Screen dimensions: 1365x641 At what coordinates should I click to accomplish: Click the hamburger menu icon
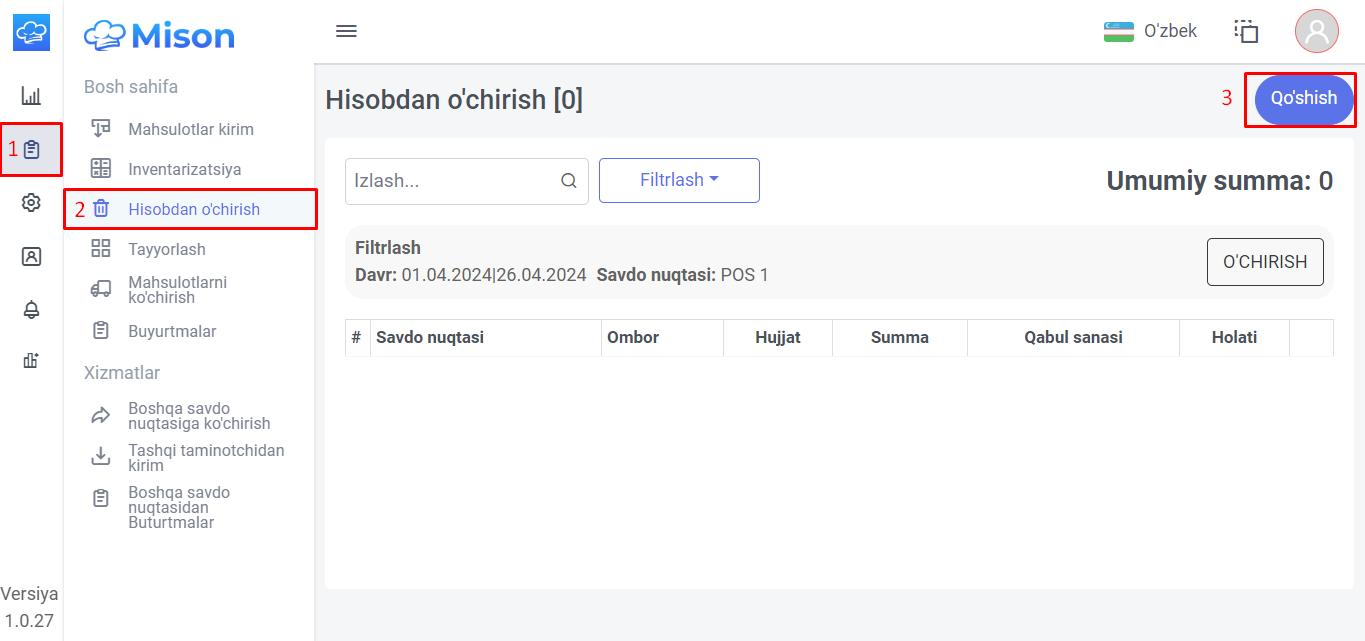[346, 31]
